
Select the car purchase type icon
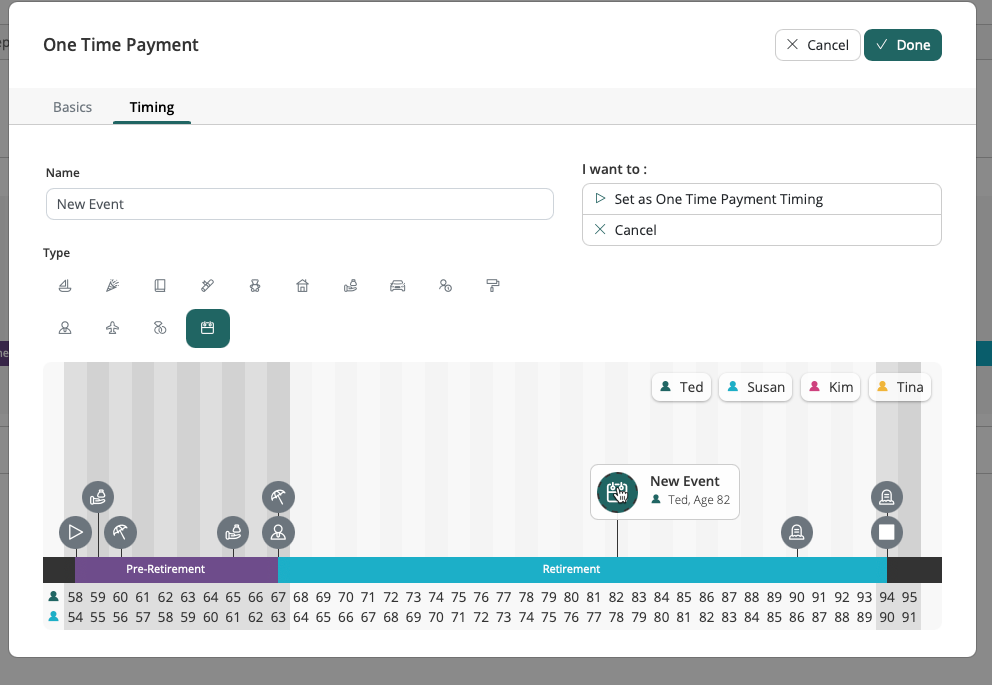point(398,286)
